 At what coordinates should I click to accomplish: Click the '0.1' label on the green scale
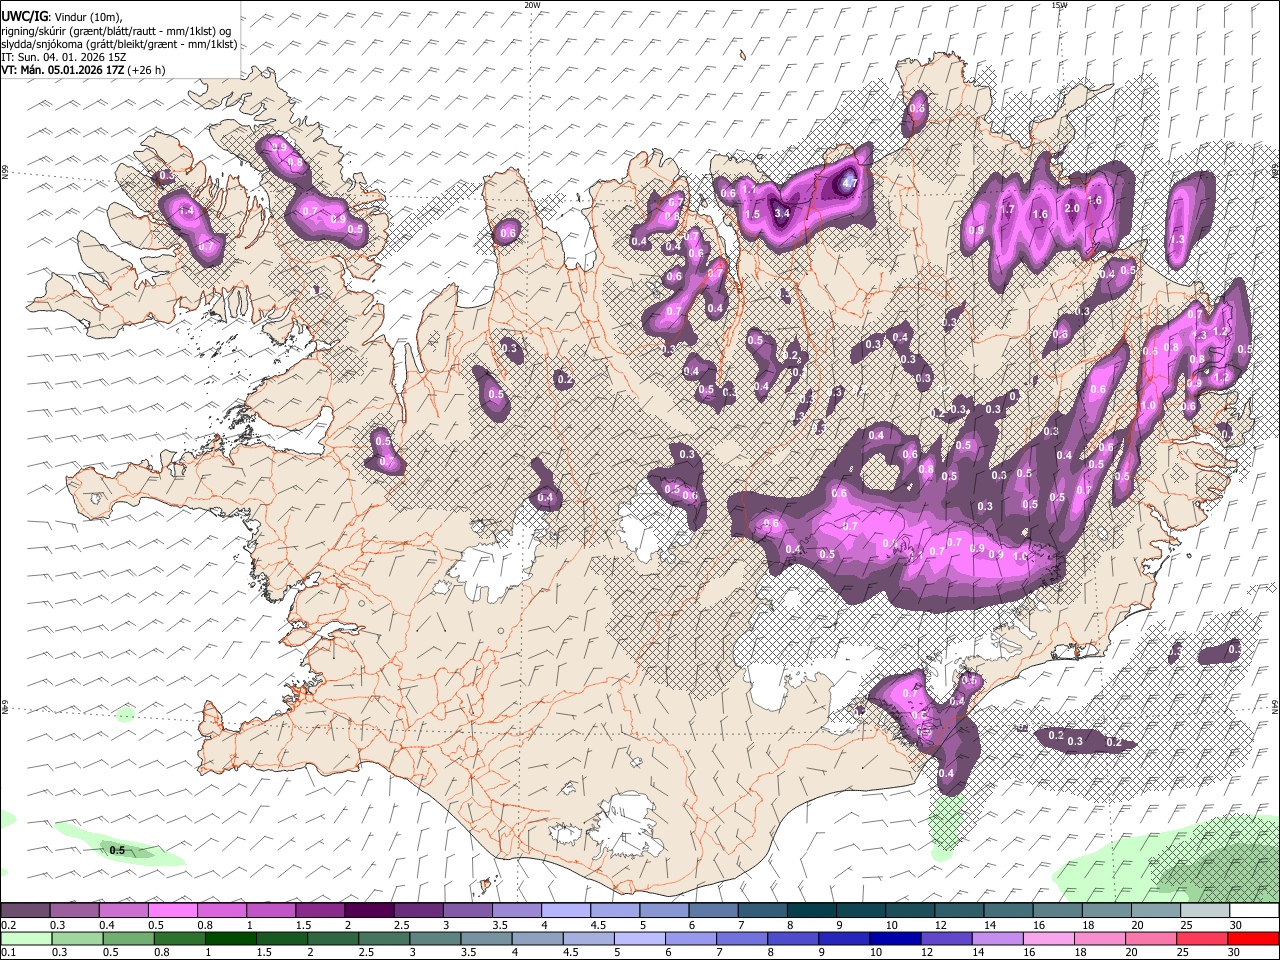[x=8, y=952]
